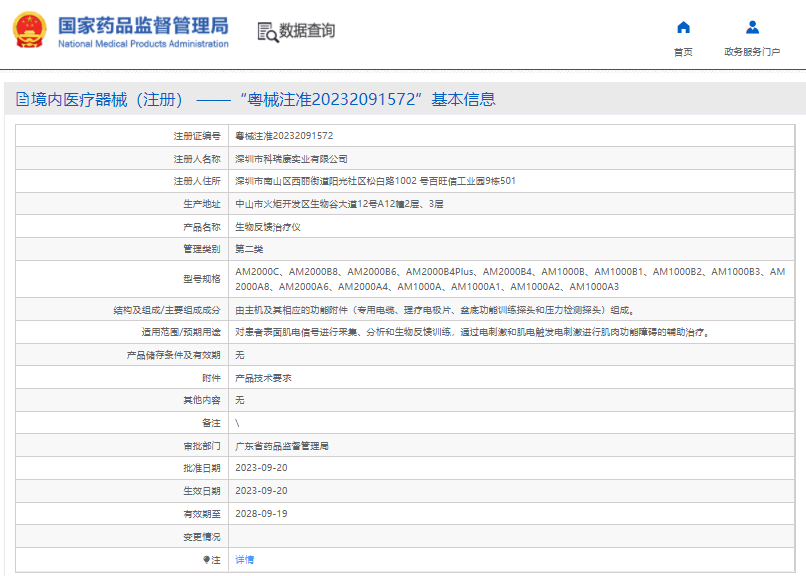Click the 附件 row label
The width and height of the screenshot is (806, 576).
click(211, 378)
